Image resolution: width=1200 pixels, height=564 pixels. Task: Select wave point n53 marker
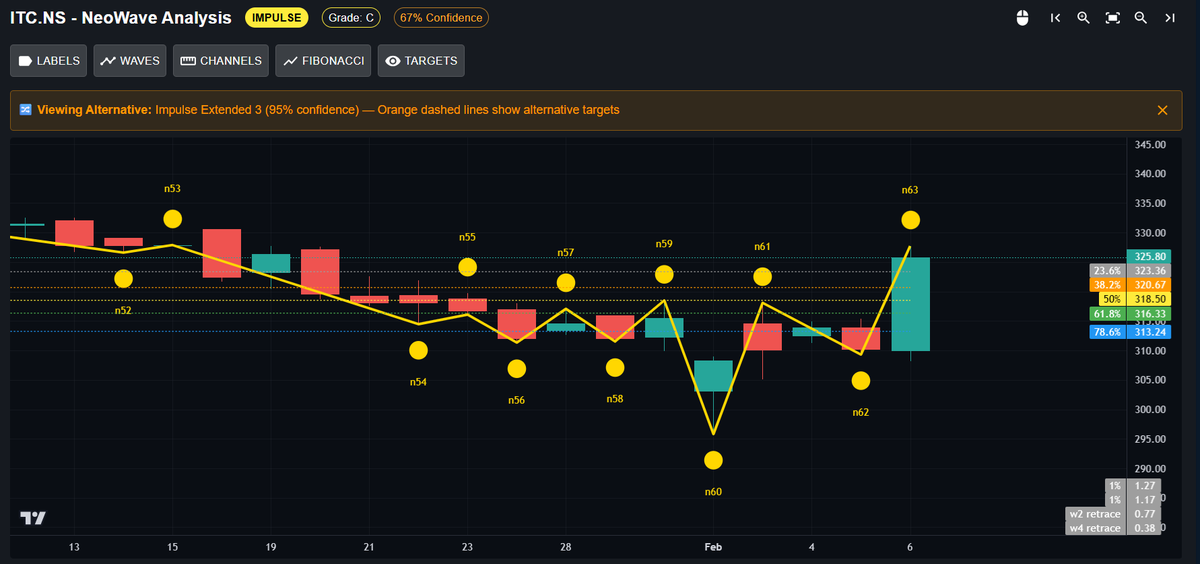pos(173,219)
